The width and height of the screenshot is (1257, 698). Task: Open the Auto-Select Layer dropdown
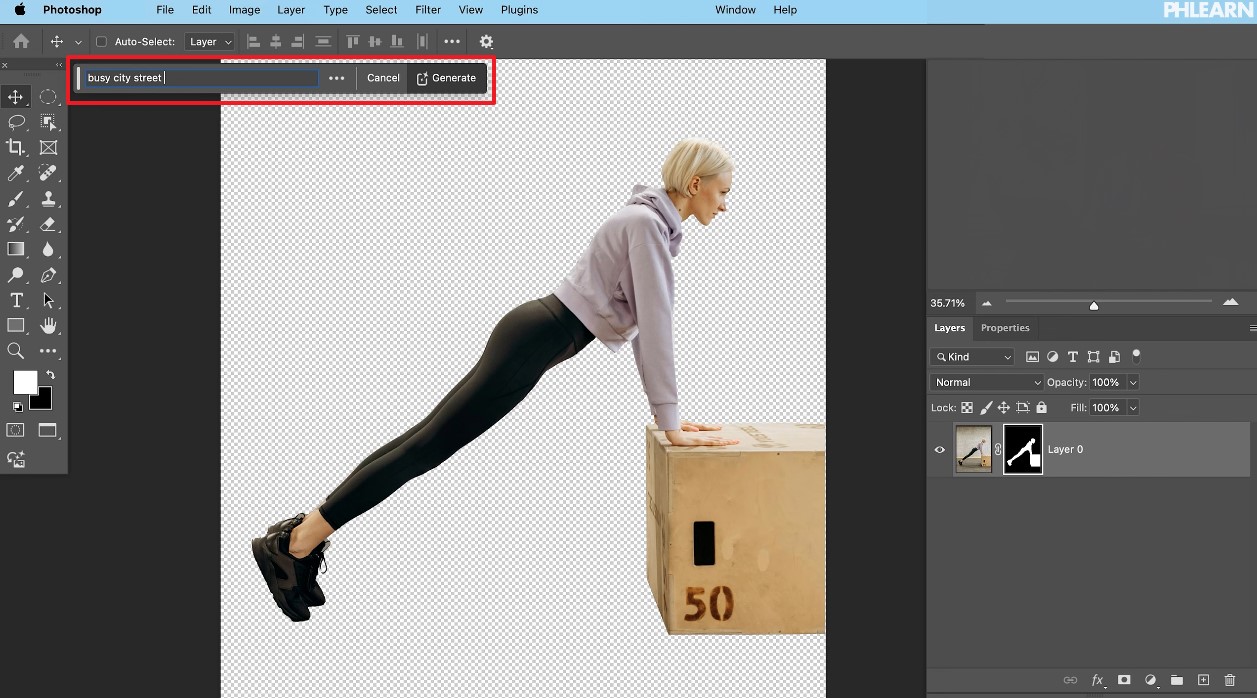[210, 42]
